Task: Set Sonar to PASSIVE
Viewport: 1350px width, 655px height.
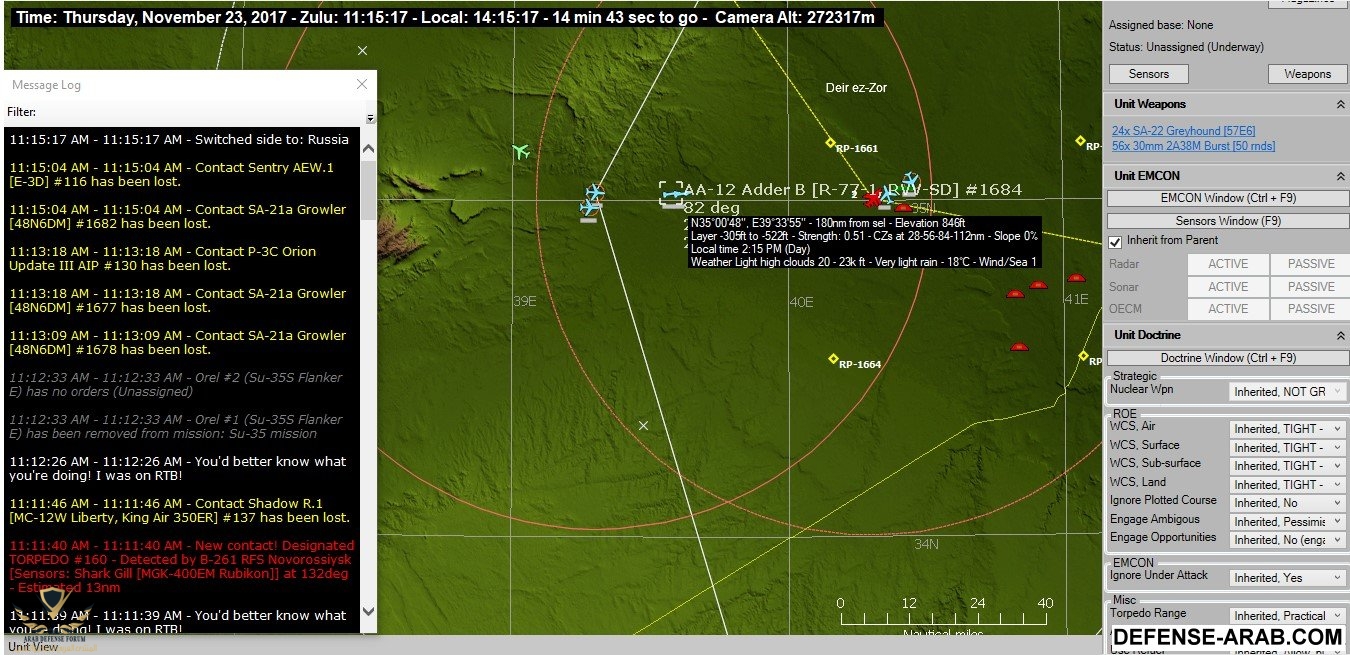Action: (x=1310, y=287)
